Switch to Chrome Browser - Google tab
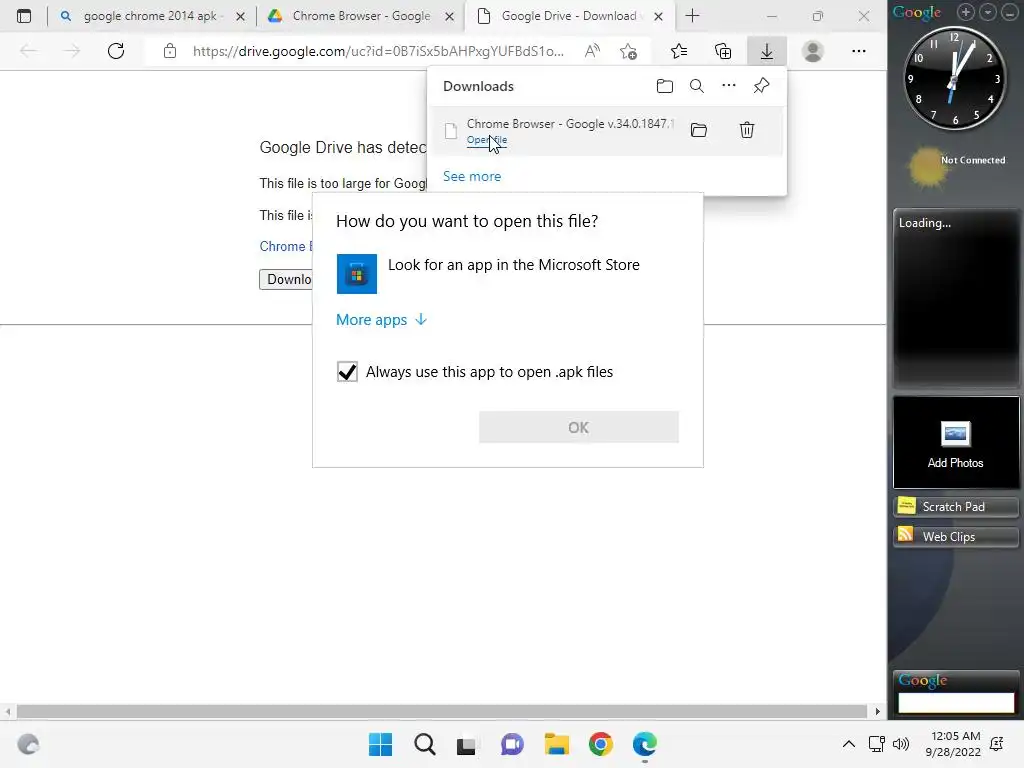This screenshot has height=768, width=1024. (x=360, y=16)
